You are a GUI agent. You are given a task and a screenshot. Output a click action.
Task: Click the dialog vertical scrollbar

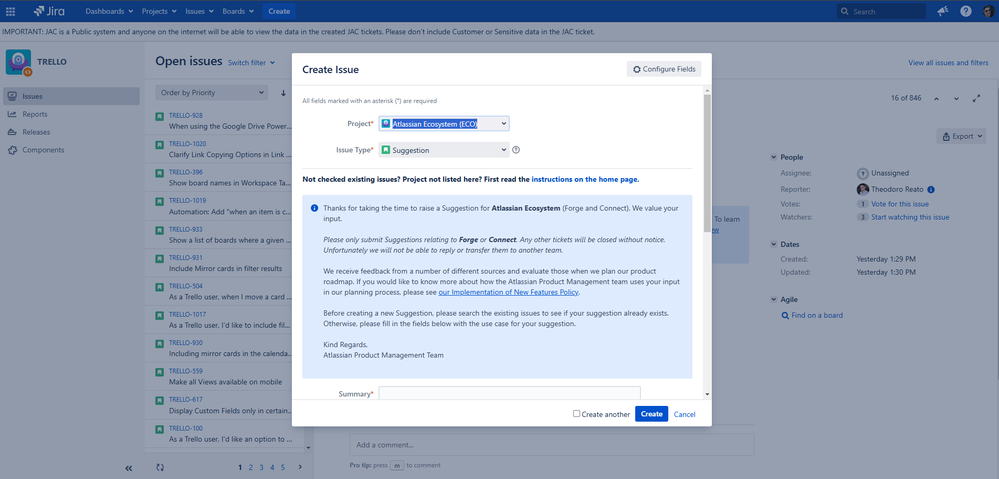[707, 162]
